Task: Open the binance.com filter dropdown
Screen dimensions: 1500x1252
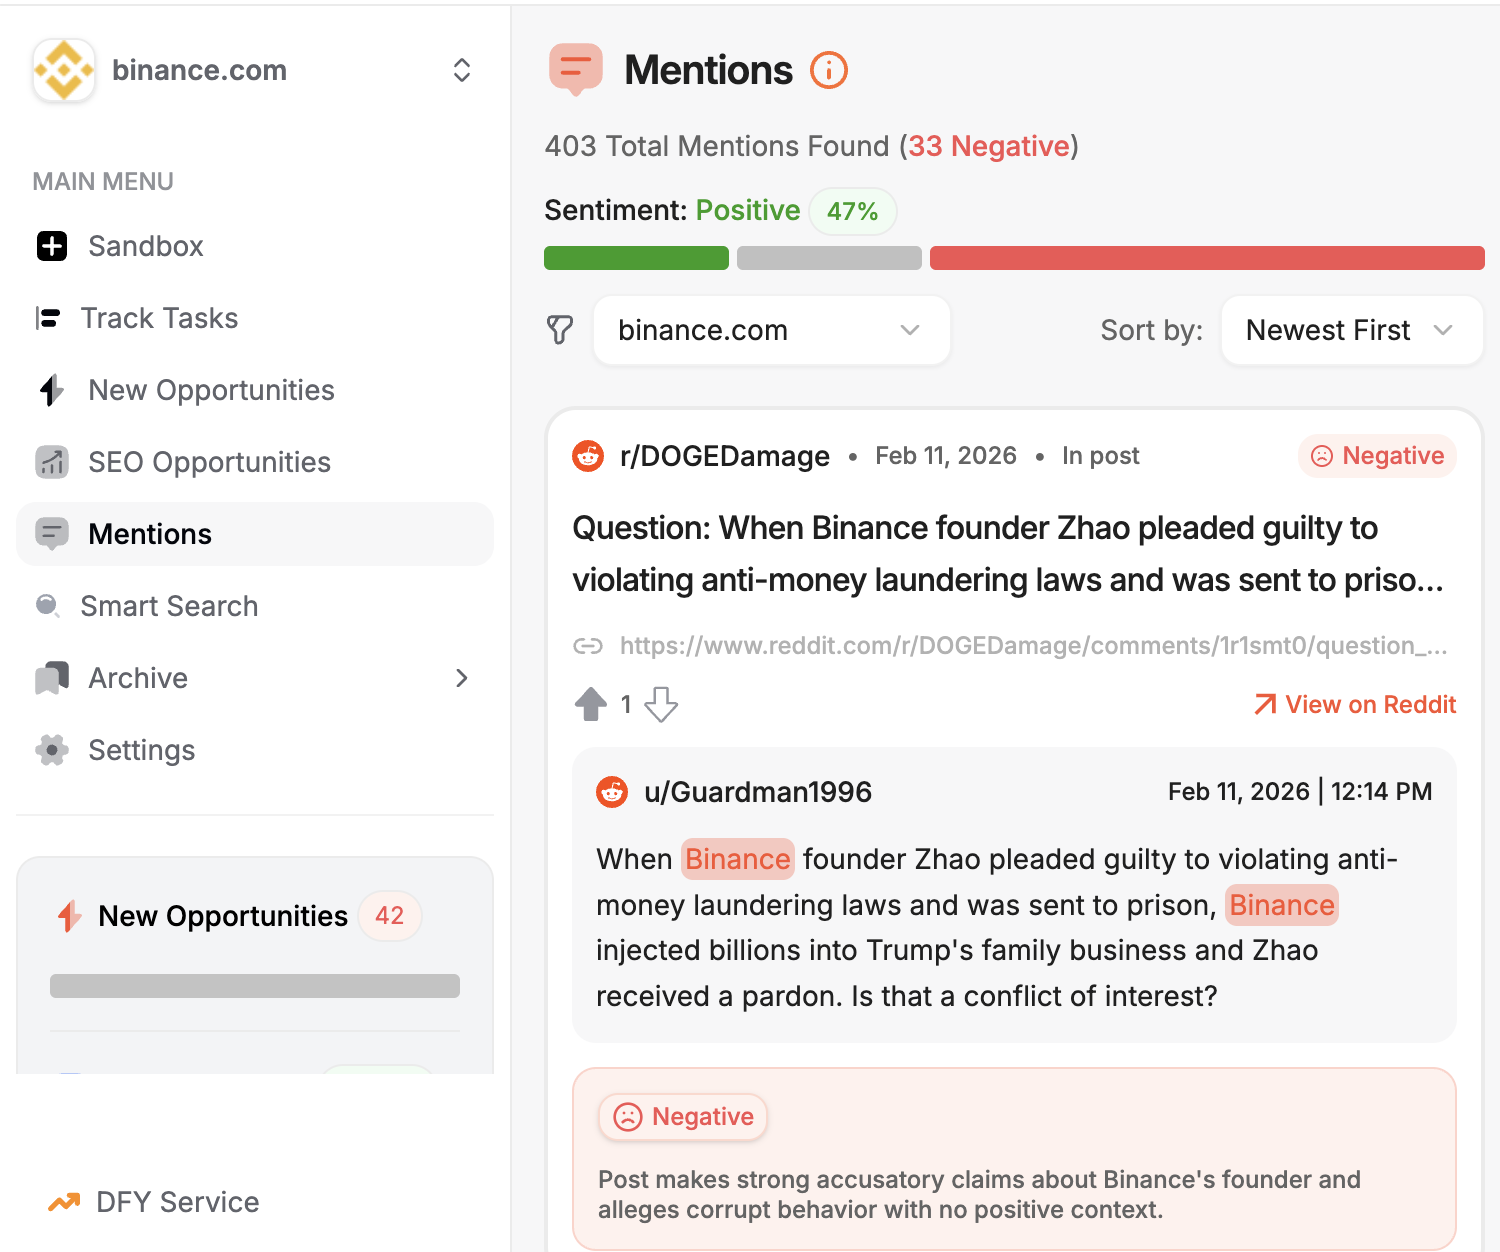Action: (771, 330)
